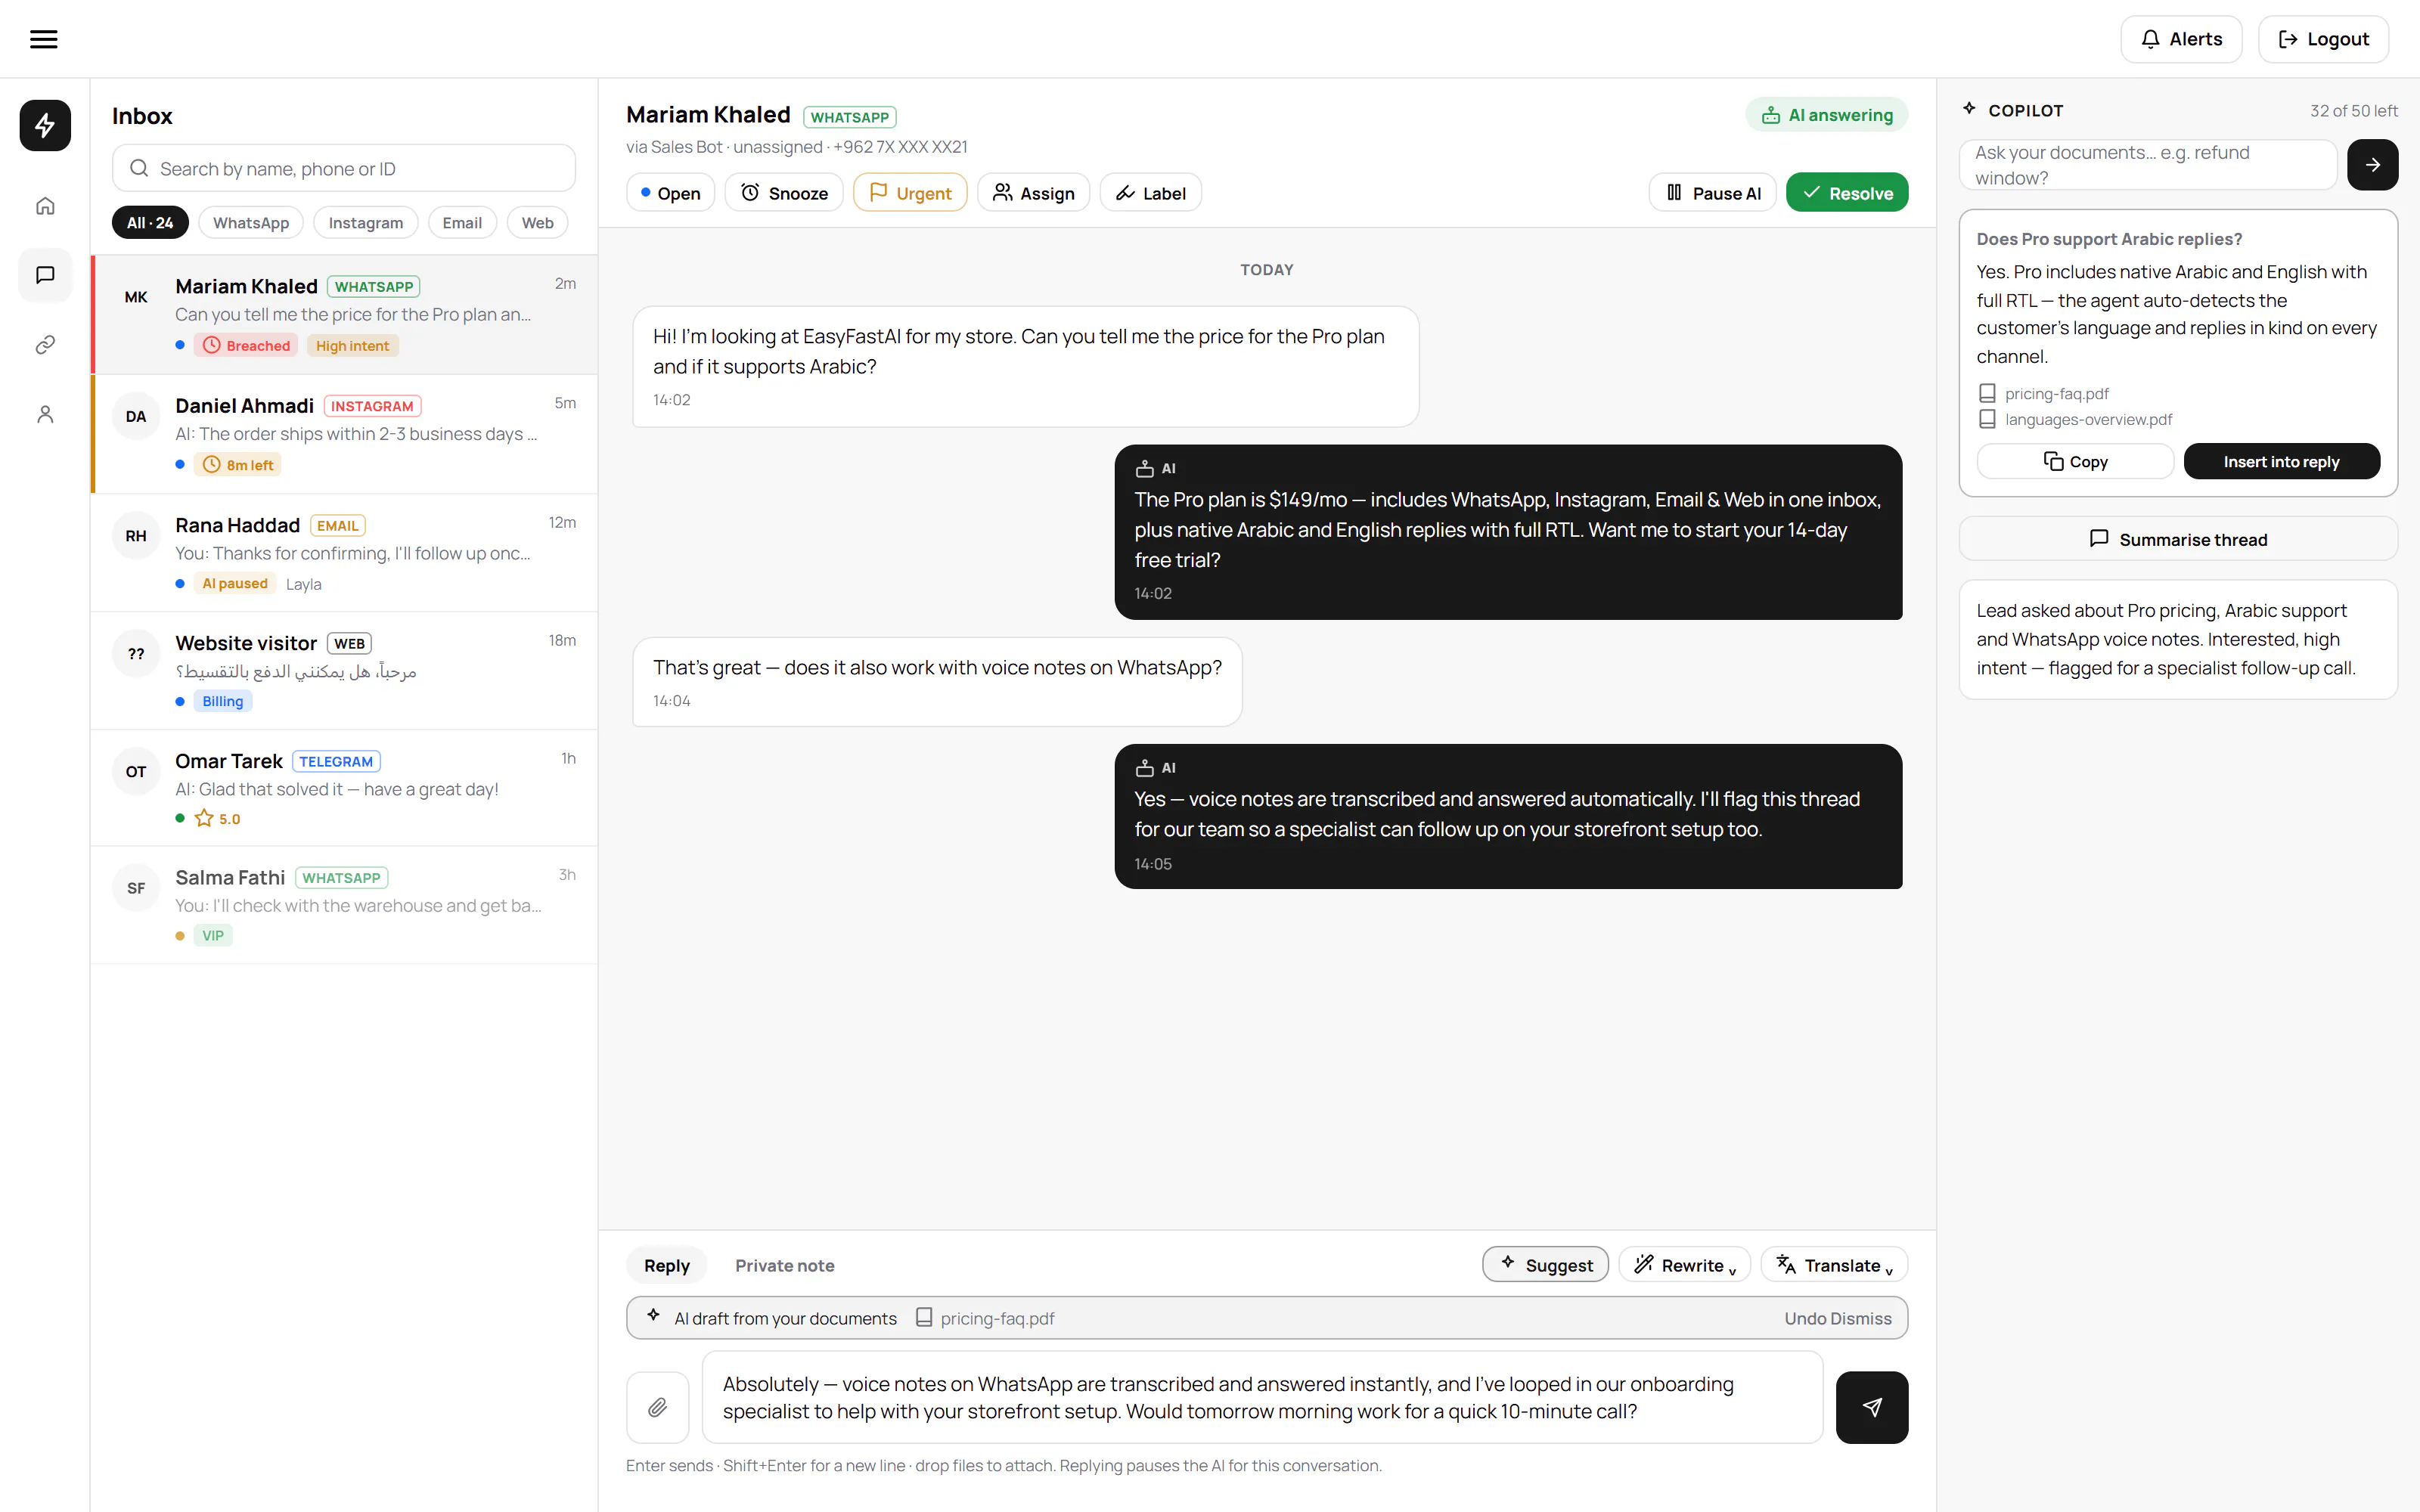Toggle the AI answering status badge

tap(1827, 115)
